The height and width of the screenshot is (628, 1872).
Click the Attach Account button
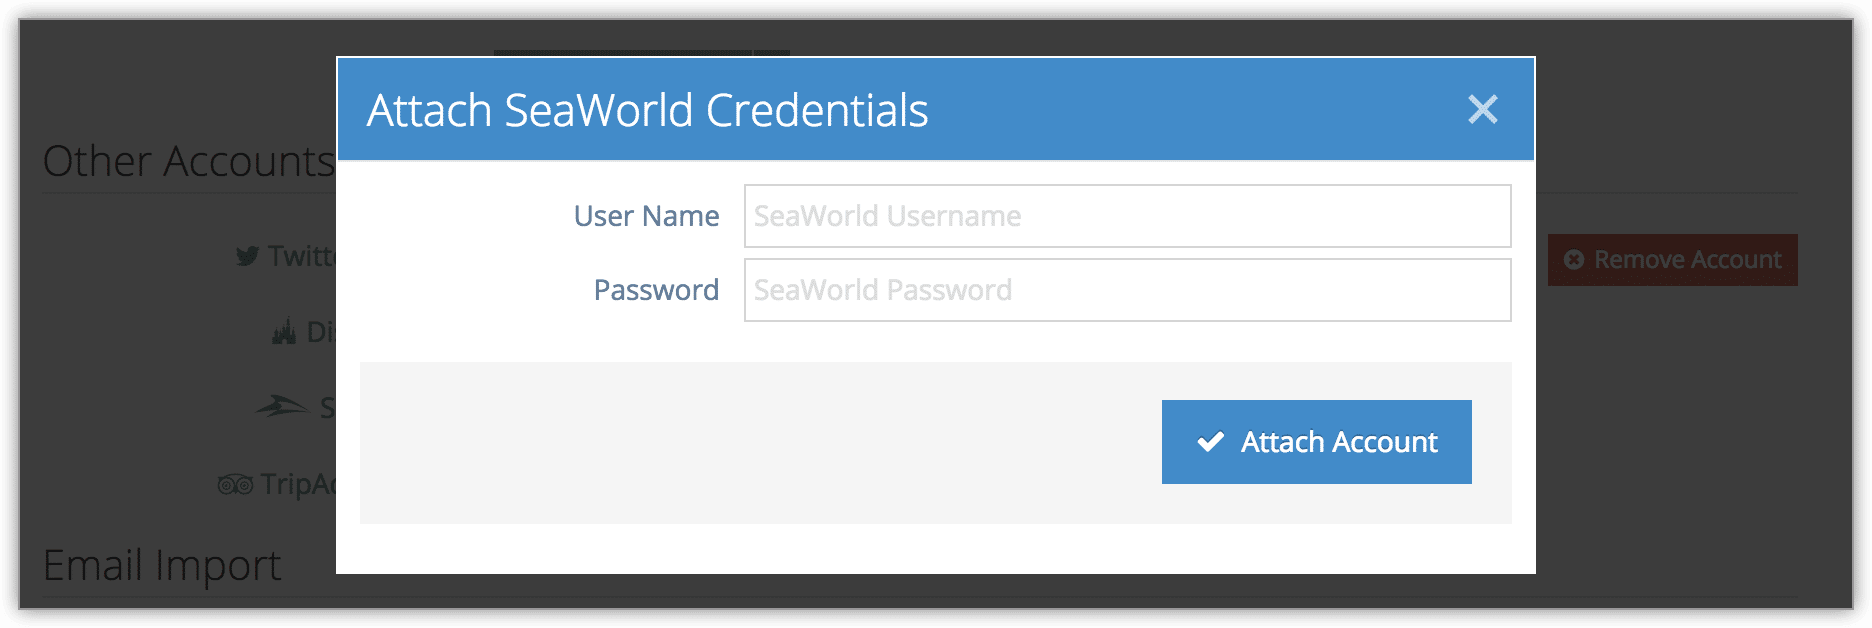point(1316,442)
